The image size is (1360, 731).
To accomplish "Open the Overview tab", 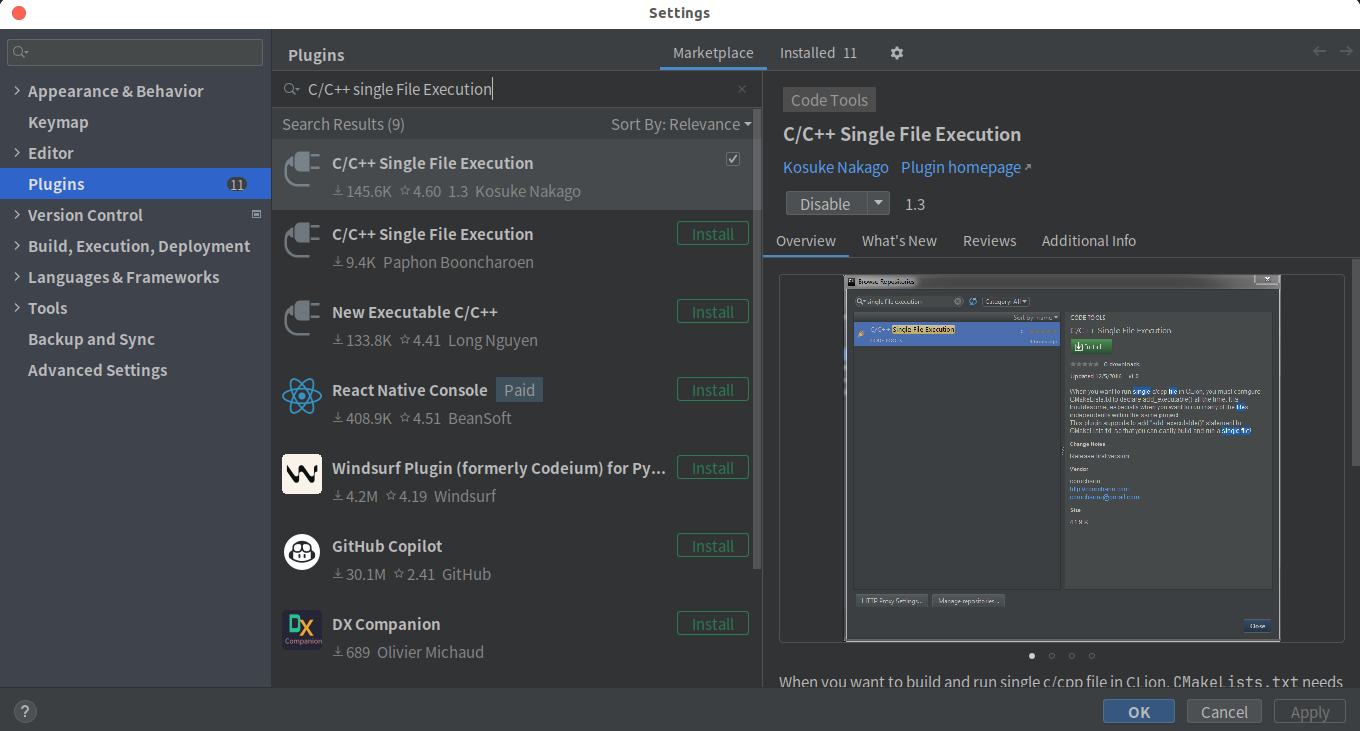I will coord(806,241).
